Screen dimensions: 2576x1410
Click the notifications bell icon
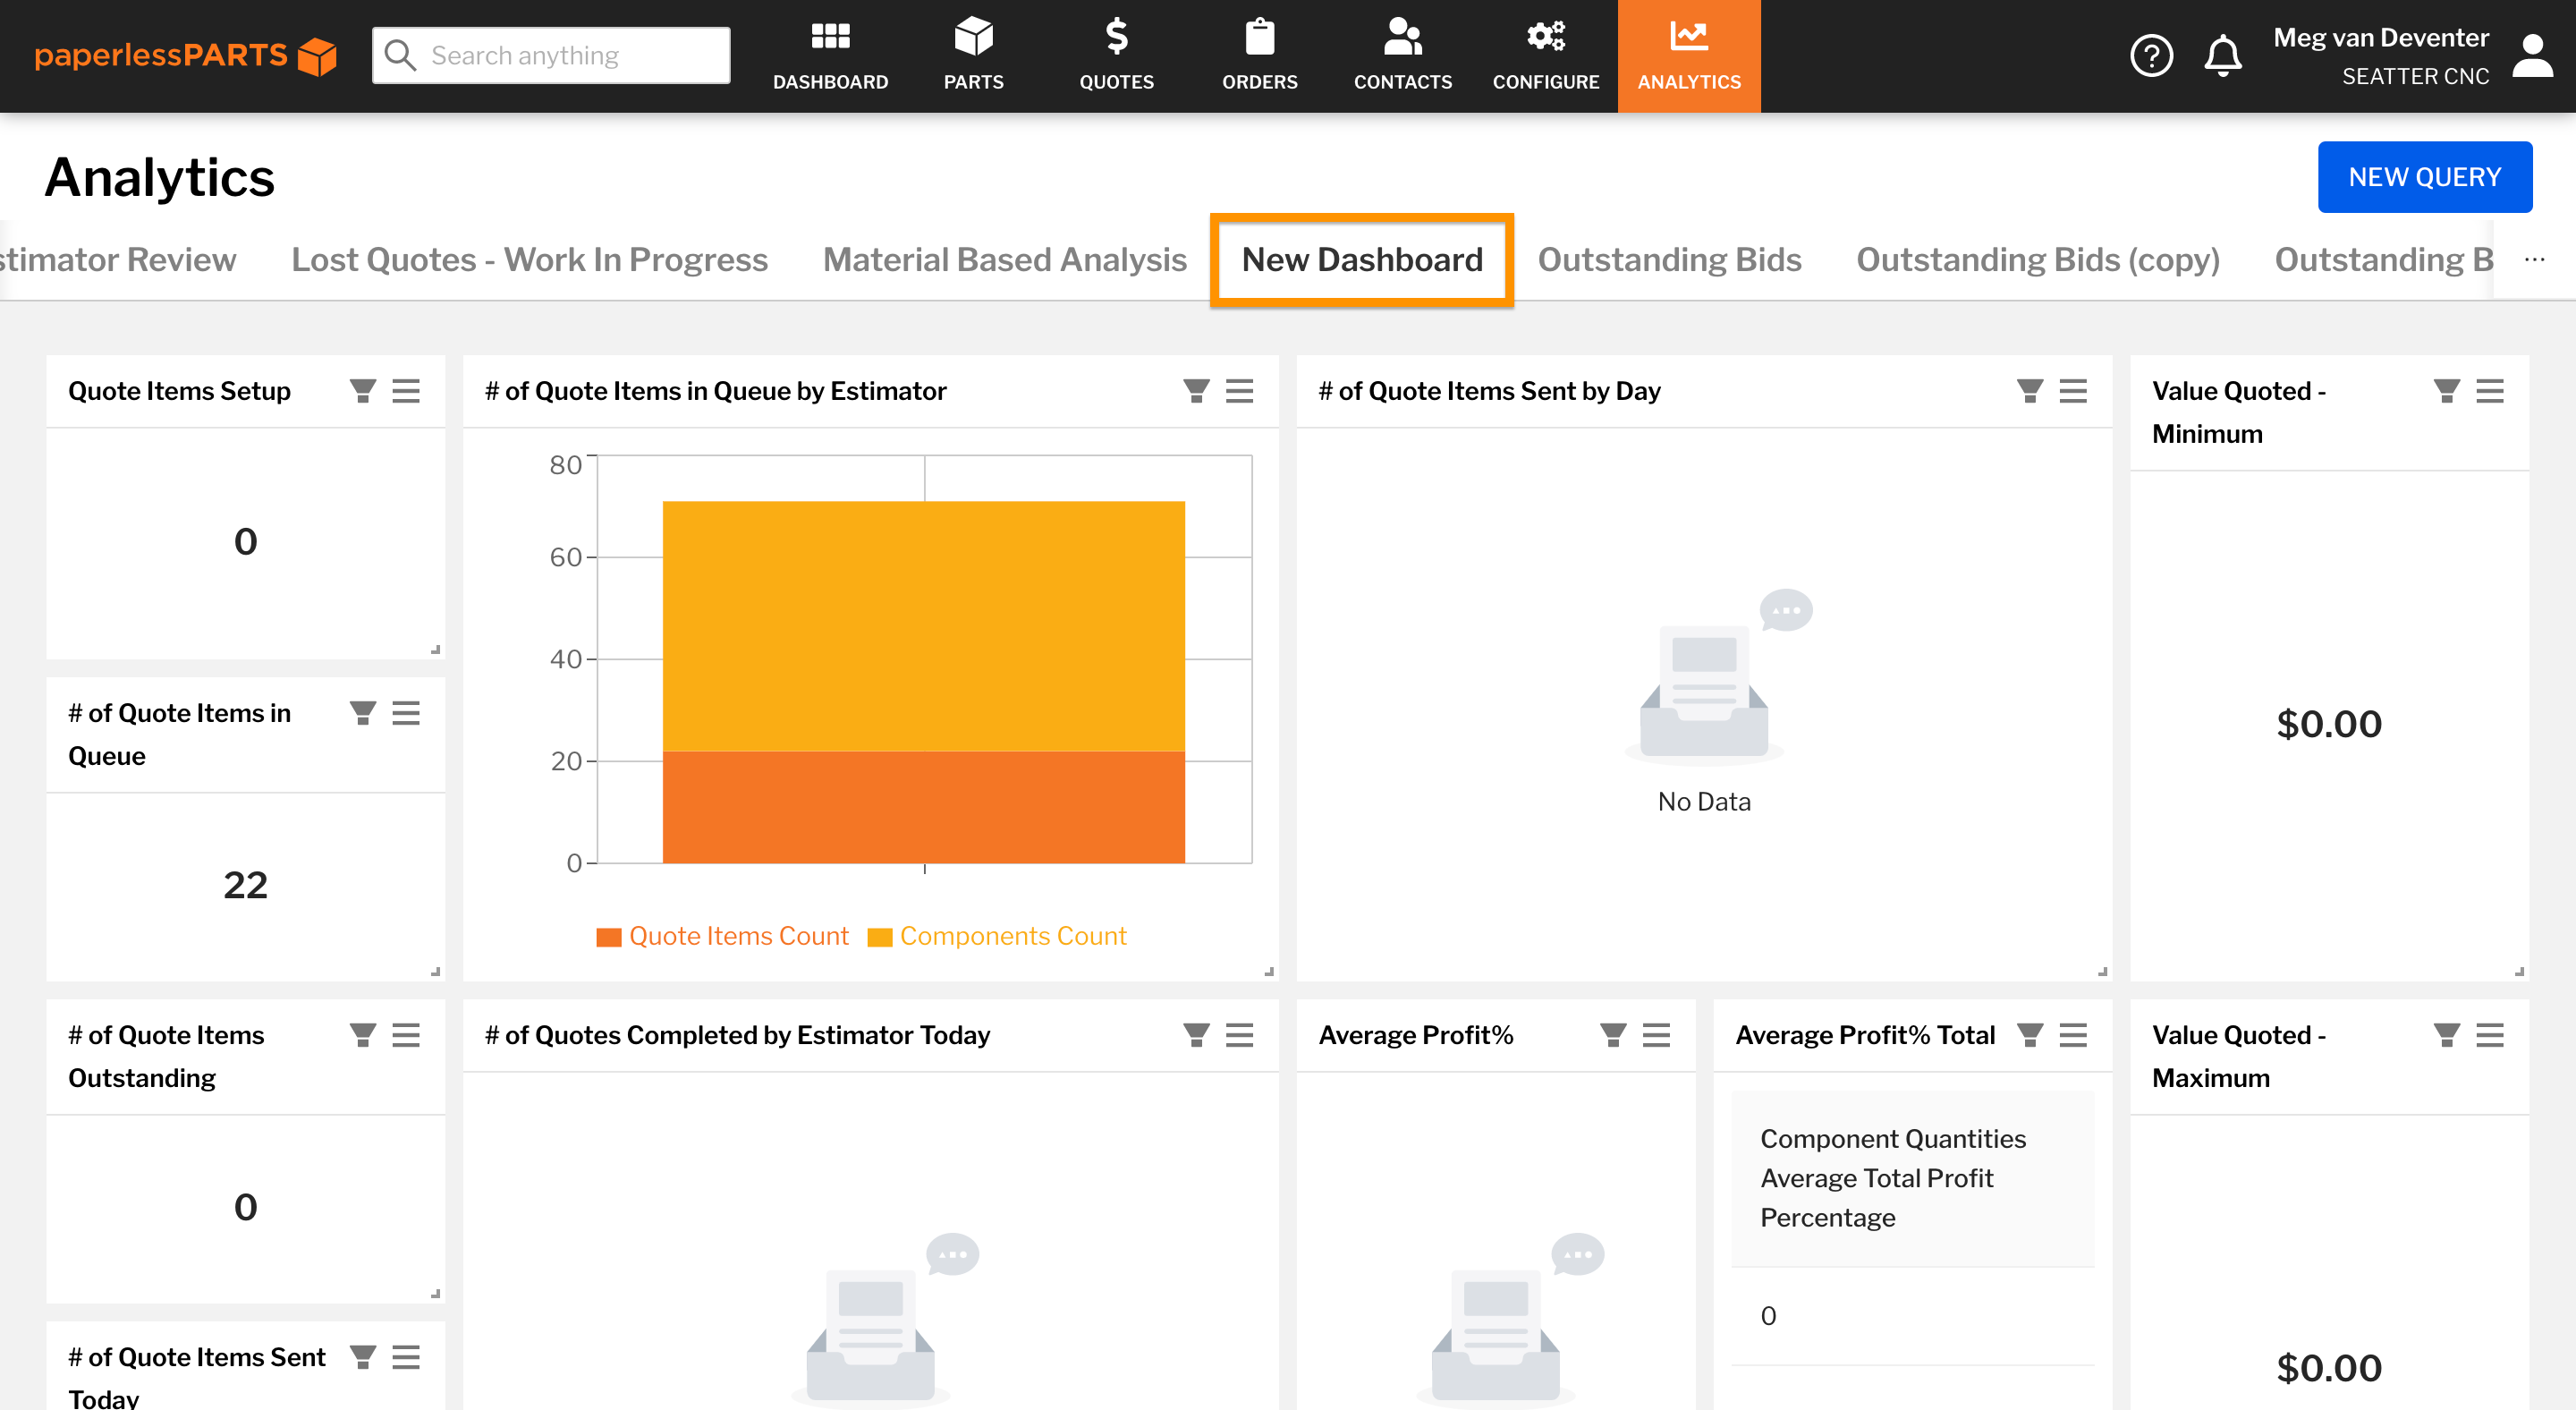tap(2223, 55)
